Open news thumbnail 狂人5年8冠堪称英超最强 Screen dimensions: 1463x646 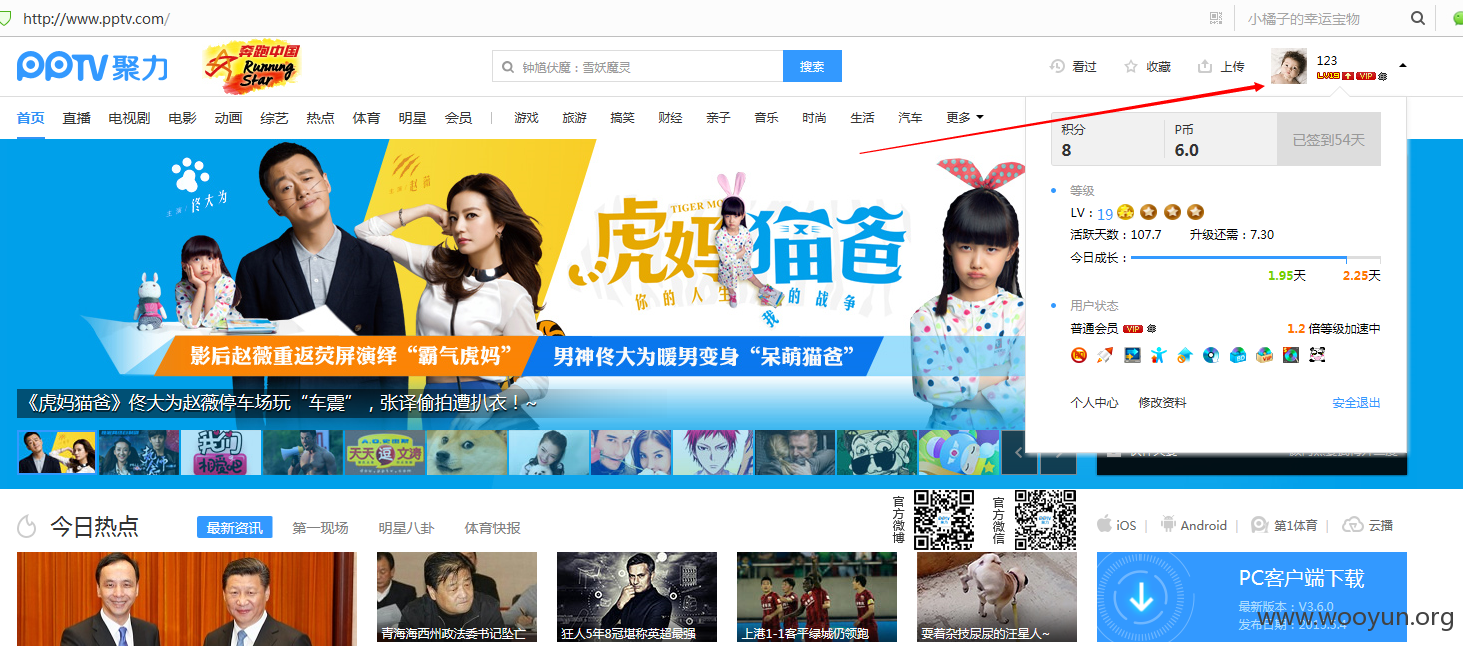pos(637,597)
